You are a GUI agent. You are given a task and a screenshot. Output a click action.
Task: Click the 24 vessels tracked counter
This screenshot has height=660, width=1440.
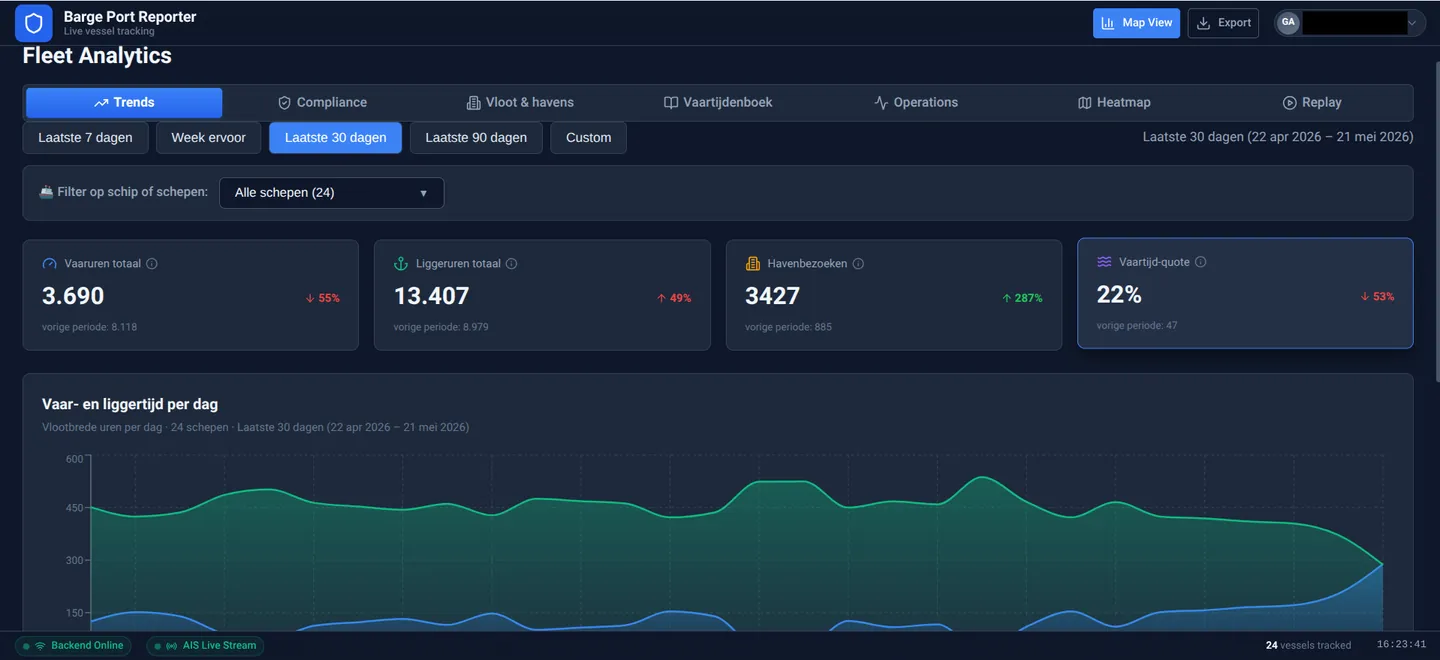pos(1308,646)
